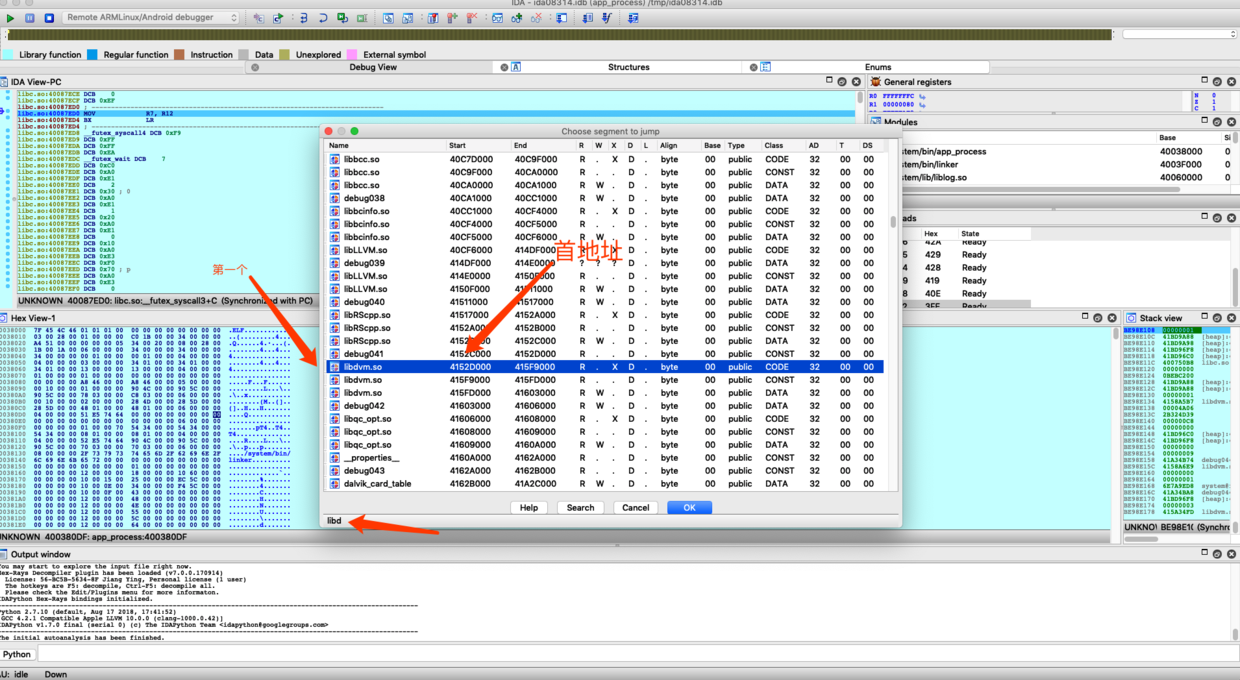Open the empty combo box at top right
The width and height of the screenshot is (1240, 680).
point(1179,34)
